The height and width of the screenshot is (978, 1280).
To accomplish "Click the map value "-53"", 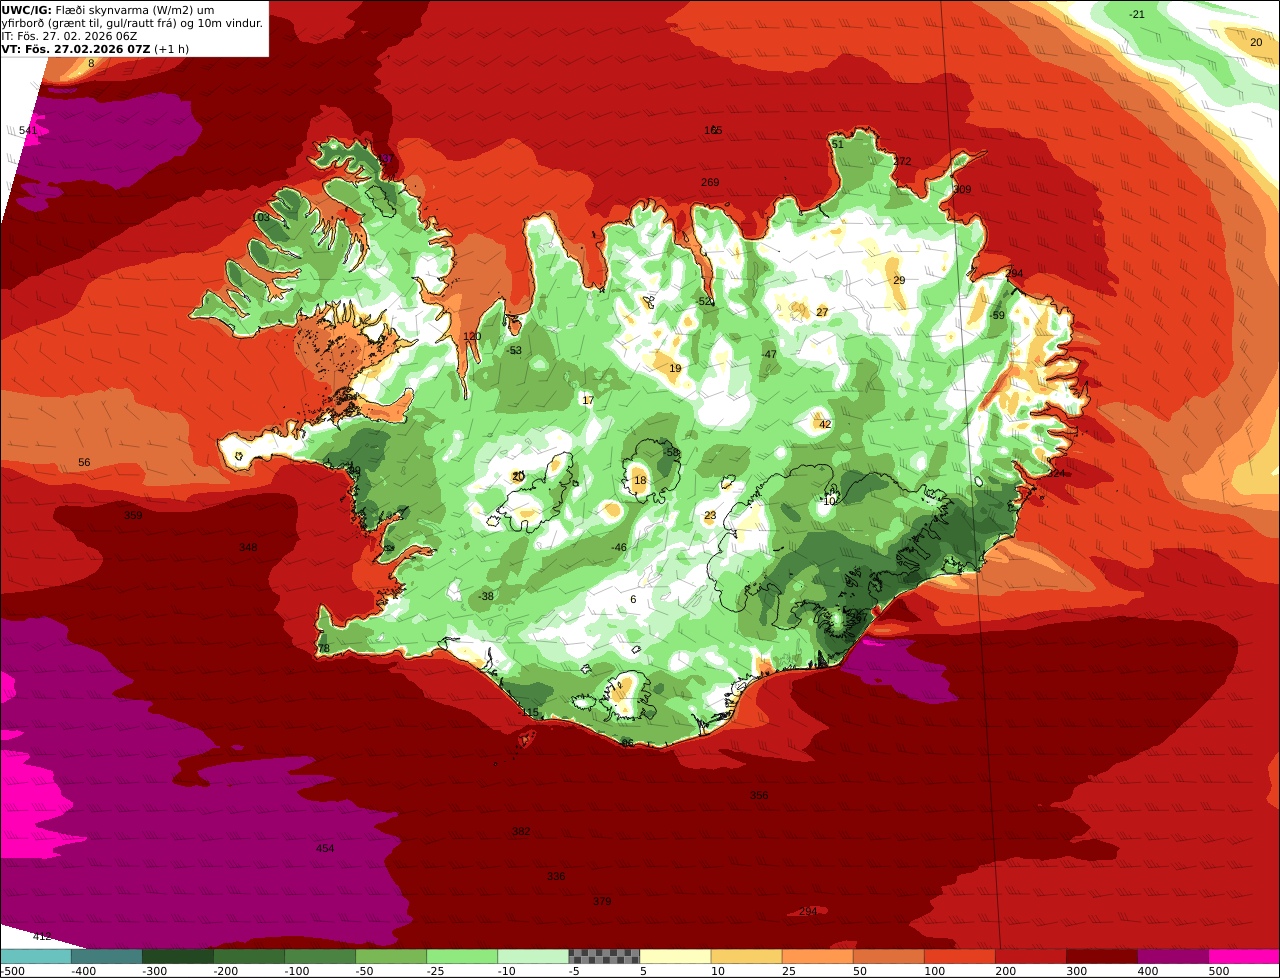I will [515, 350].
